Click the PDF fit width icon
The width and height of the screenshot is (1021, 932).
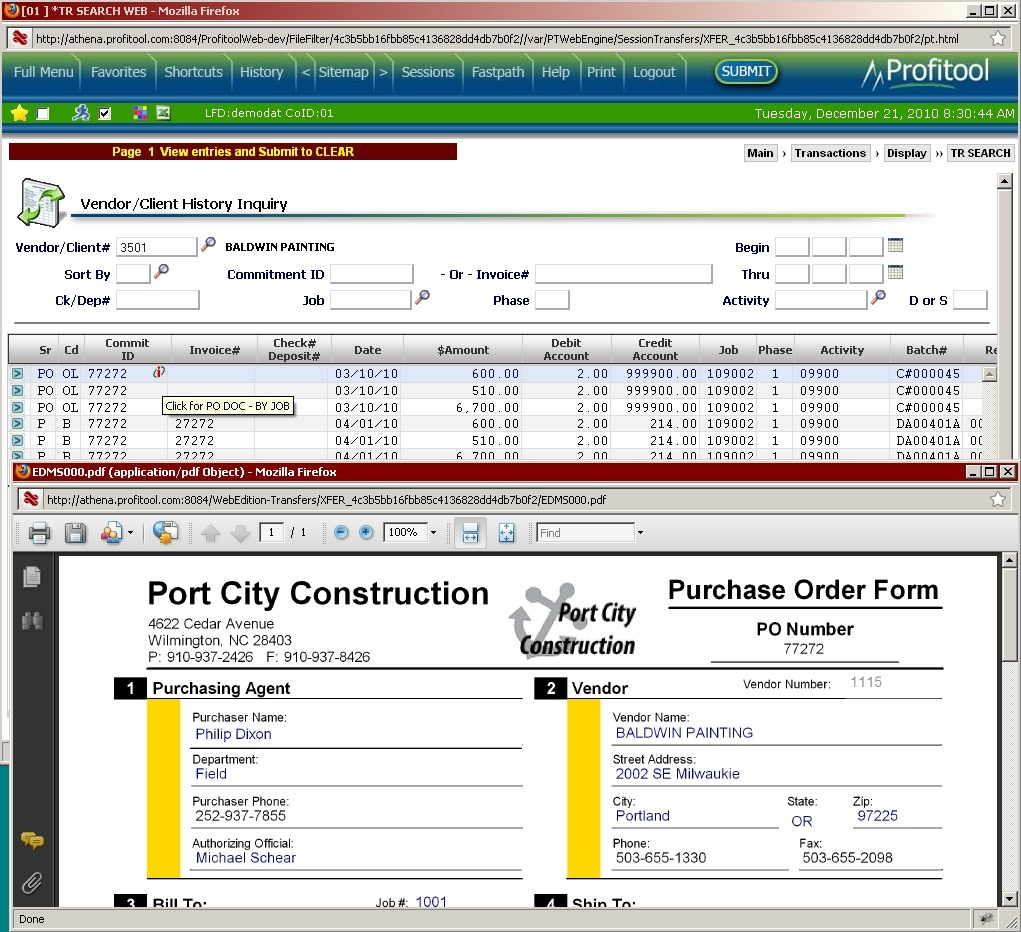pyautogui.click(x=470, y=533)
